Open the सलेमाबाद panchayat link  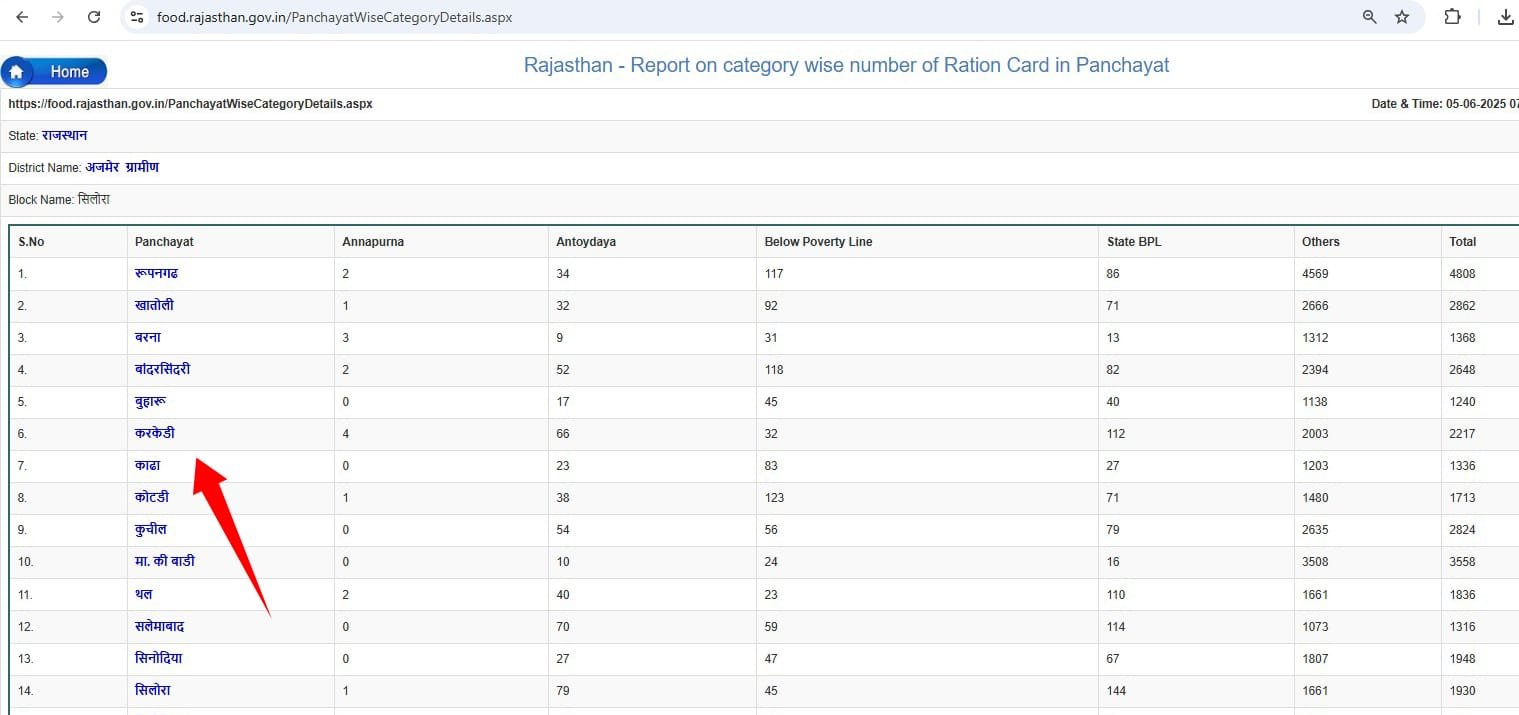tap(159, 626)
